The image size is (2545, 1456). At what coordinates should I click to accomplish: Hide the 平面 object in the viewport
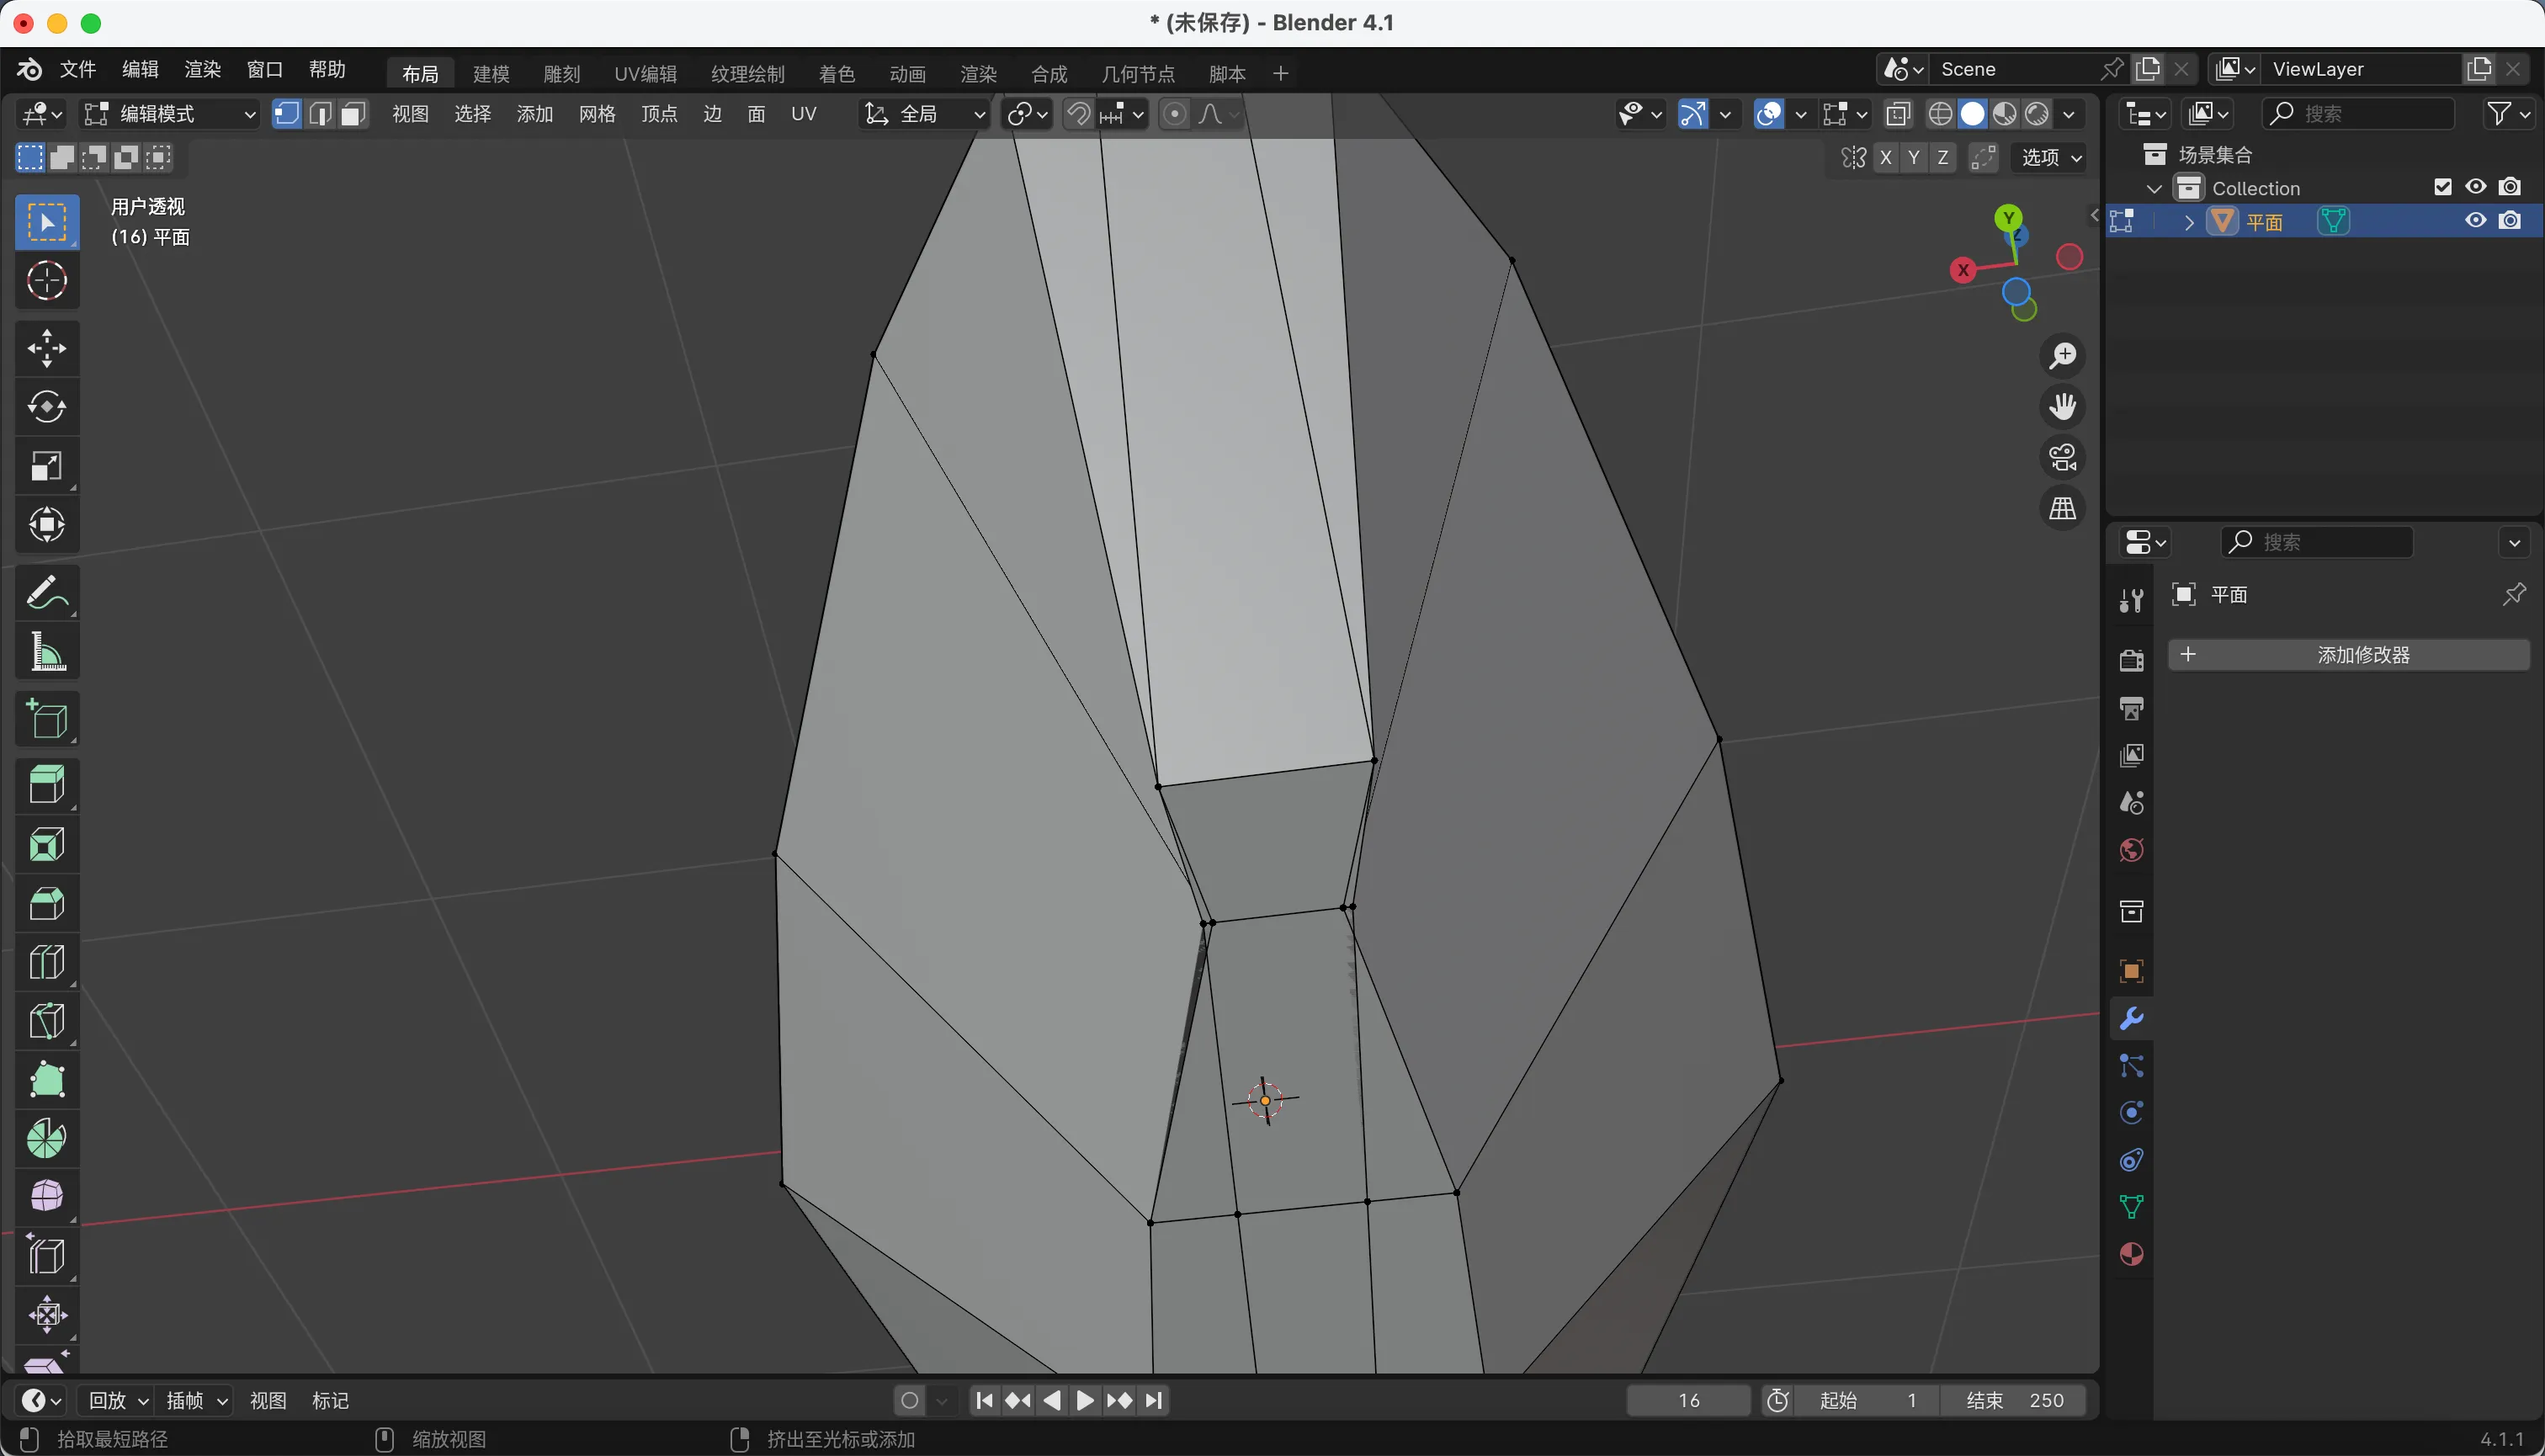coord(2475,221)
